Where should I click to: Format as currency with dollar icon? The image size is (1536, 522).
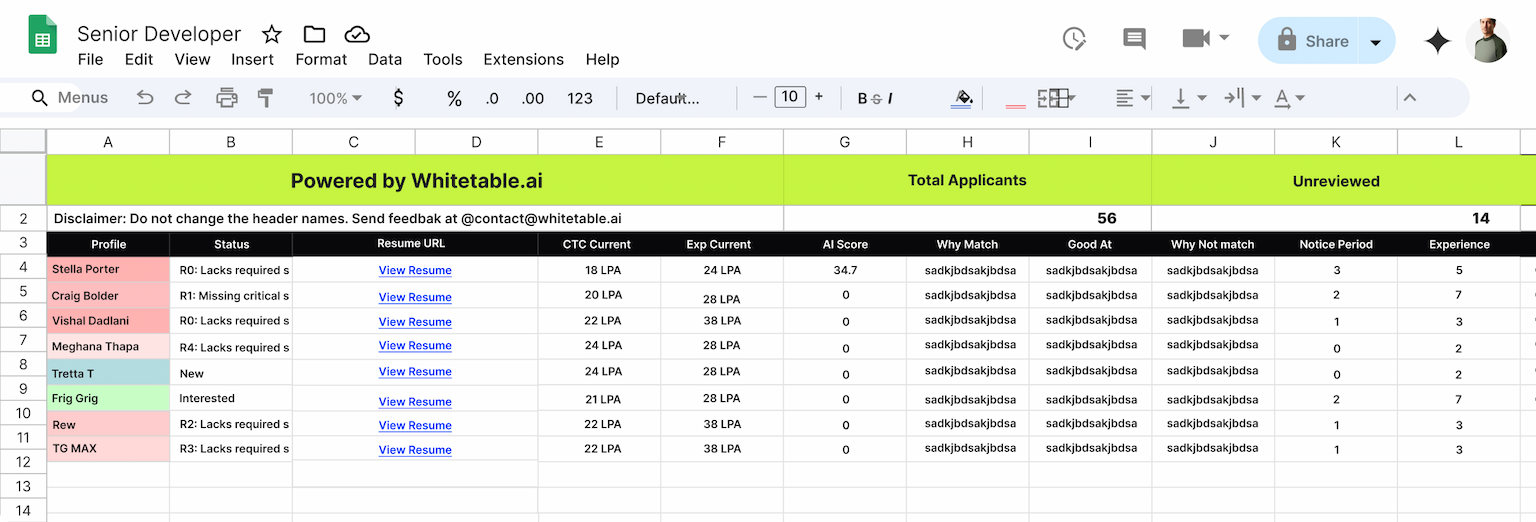pos(399,98)
